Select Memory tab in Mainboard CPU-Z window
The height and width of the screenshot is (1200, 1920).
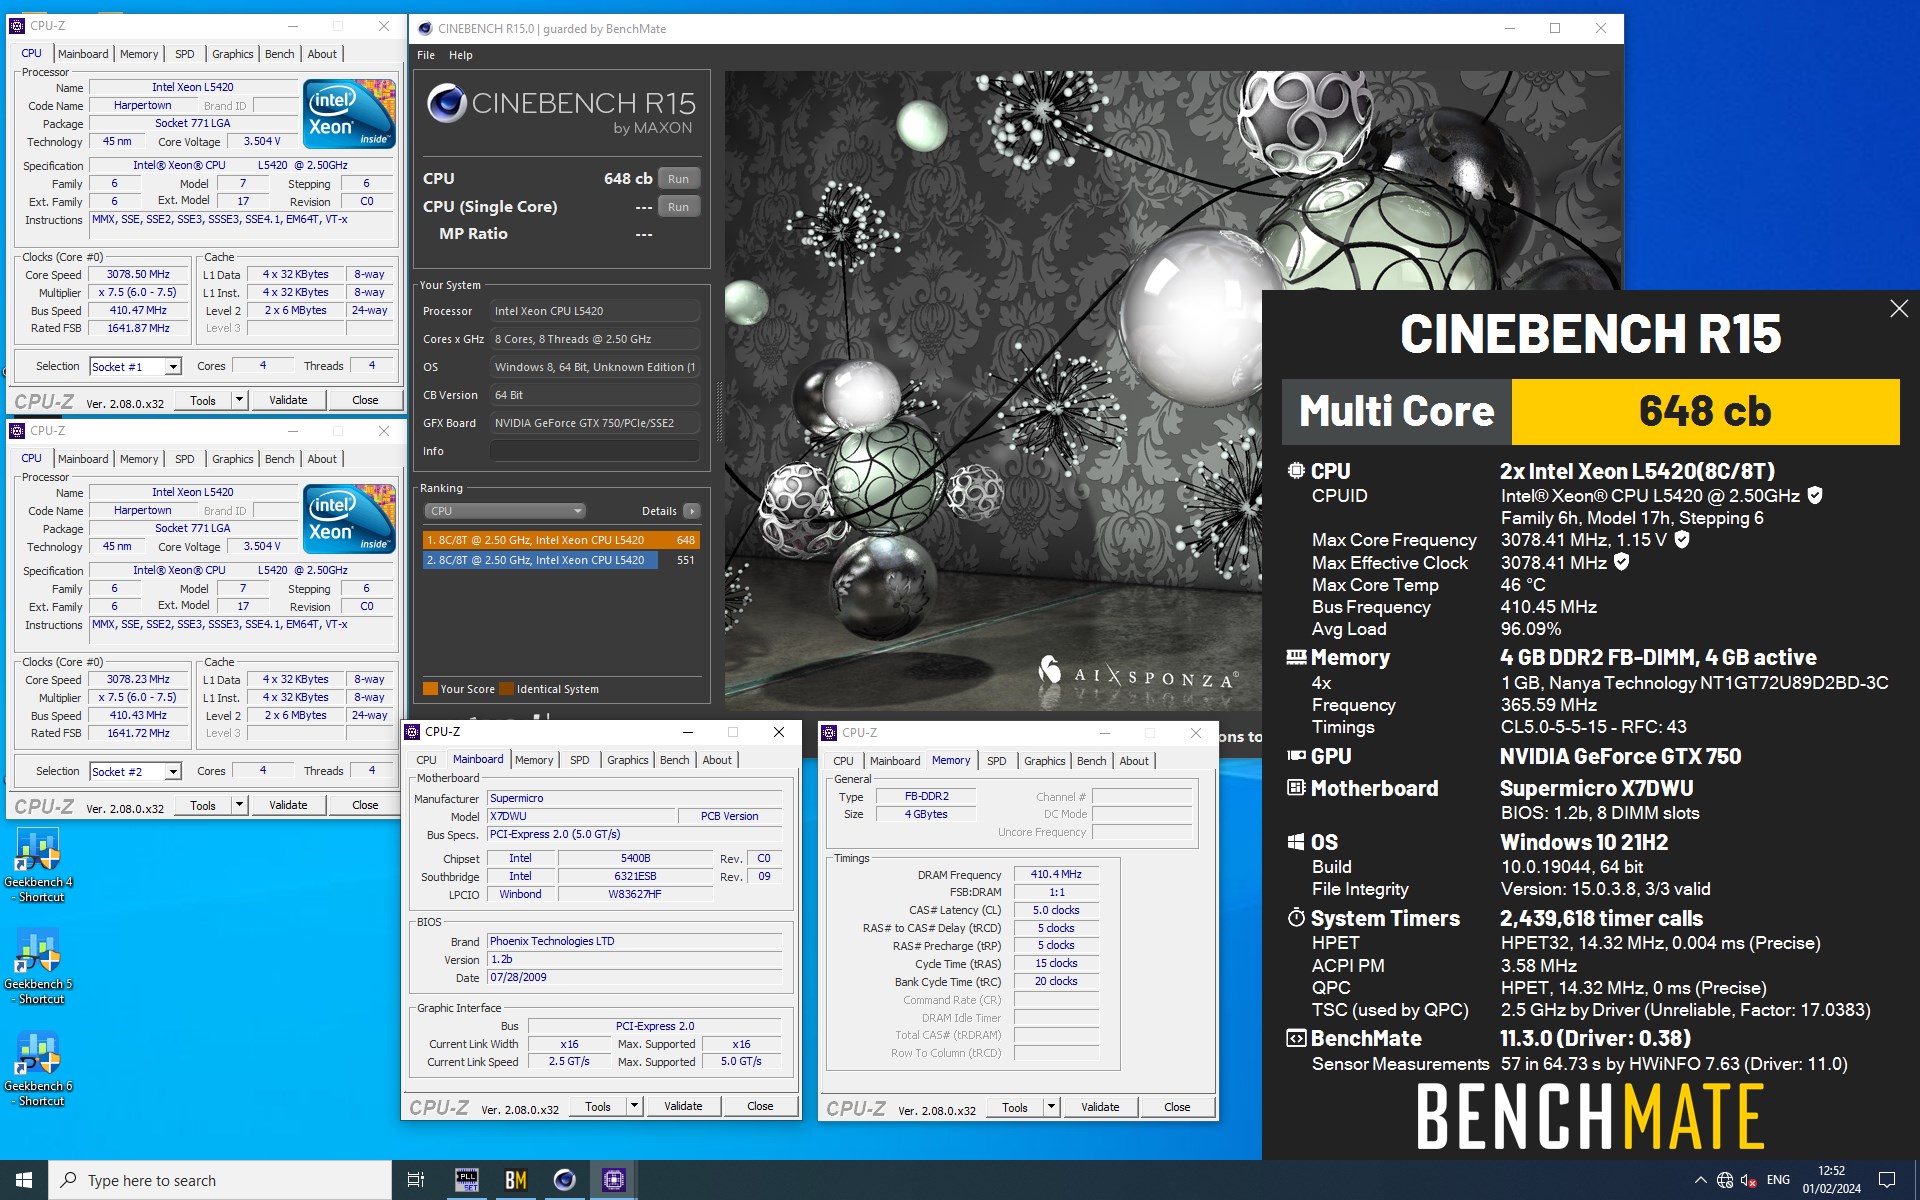(534, 760)
